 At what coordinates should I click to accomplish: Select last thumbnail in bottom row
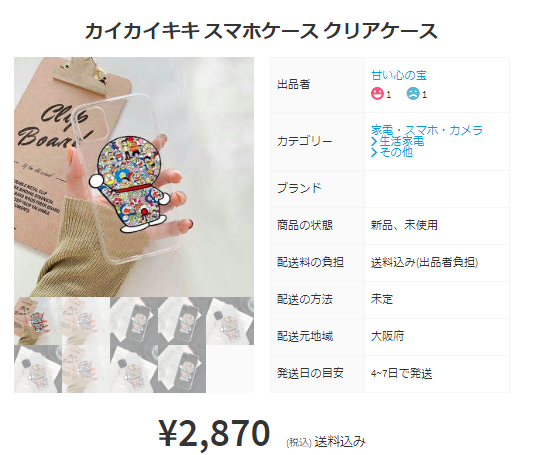click(x=182, y=369)
